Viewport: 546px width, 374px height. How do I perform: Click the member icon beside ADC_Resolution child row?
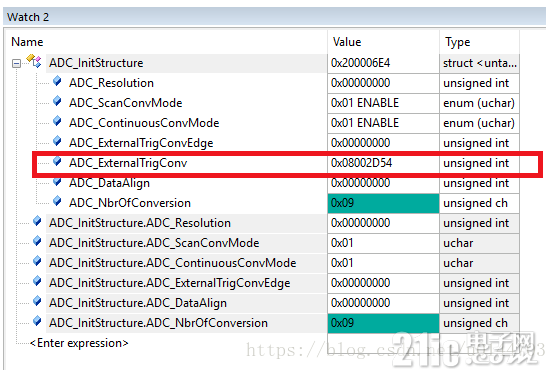(x=57, y=82)
